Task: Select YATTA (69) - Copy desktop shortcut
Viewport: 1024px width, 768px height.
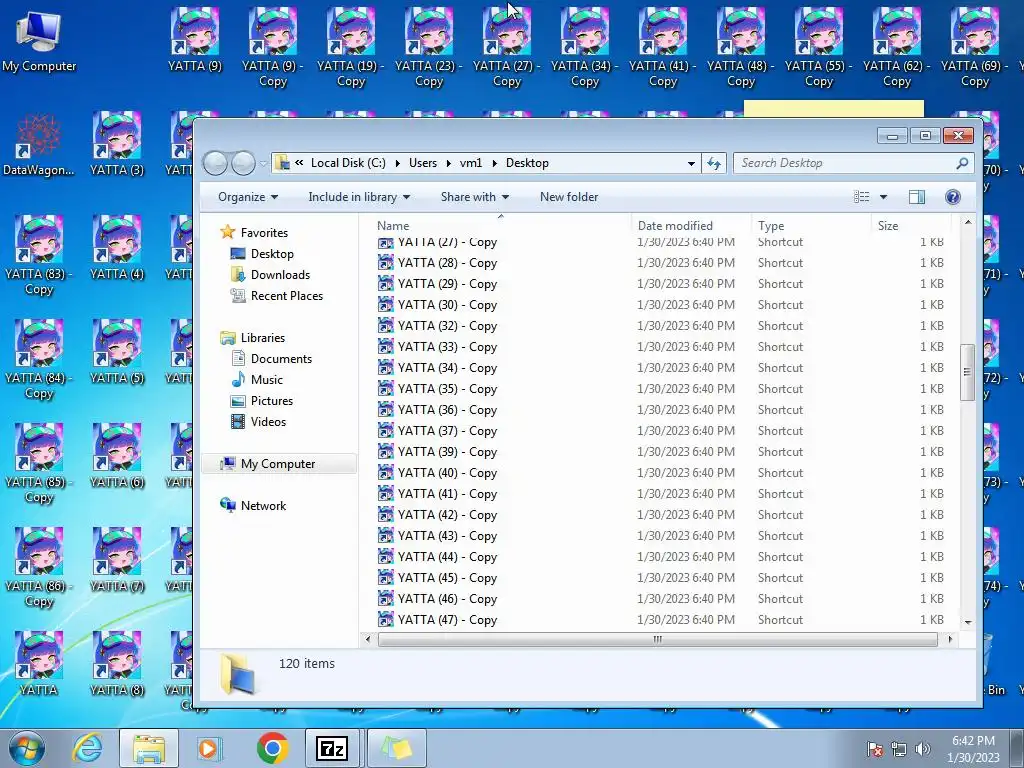Action: point(974,48)
